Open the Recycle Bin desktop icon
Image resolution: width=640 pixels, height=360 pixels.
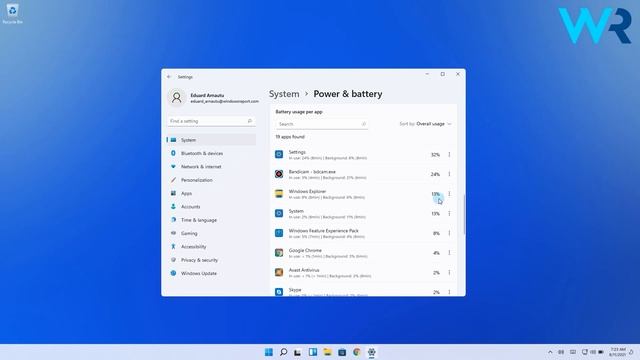12,13
